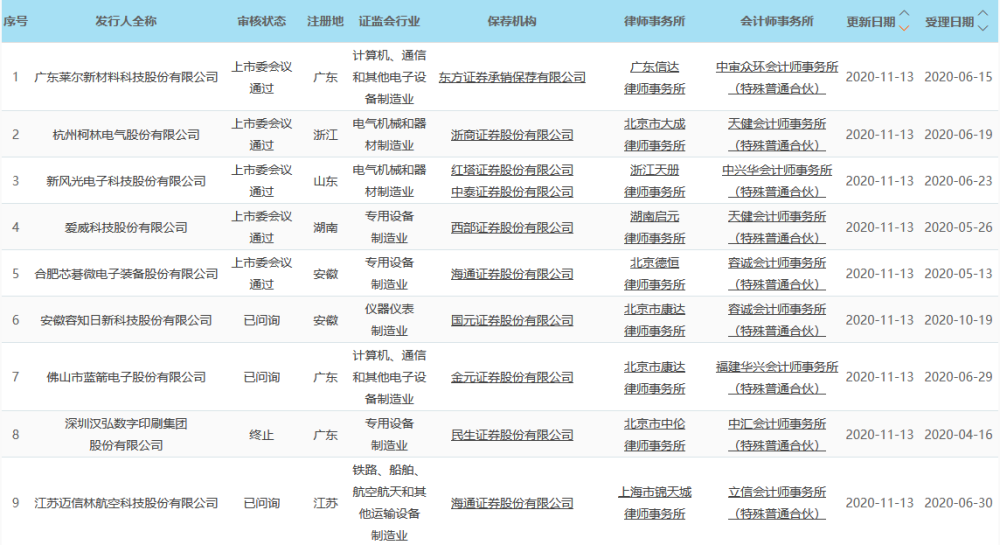This screenshot has width=1000, height=545.
Task: Click the 仪器仪表制造业 industry cell
Action: pyautogui.click(x=389, y=321)
